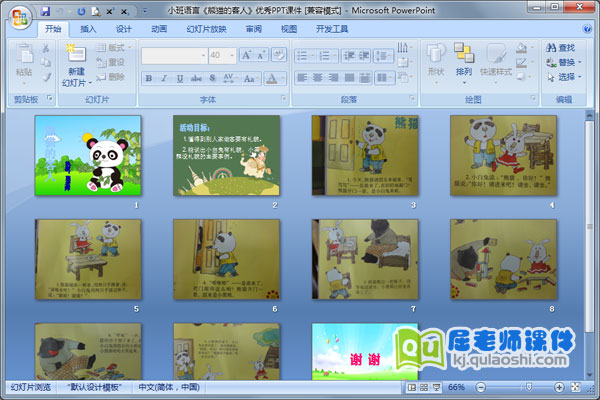600x400 pixels.
Task: Click the Replace (替换) button
Action: click(x=565, y=62)
